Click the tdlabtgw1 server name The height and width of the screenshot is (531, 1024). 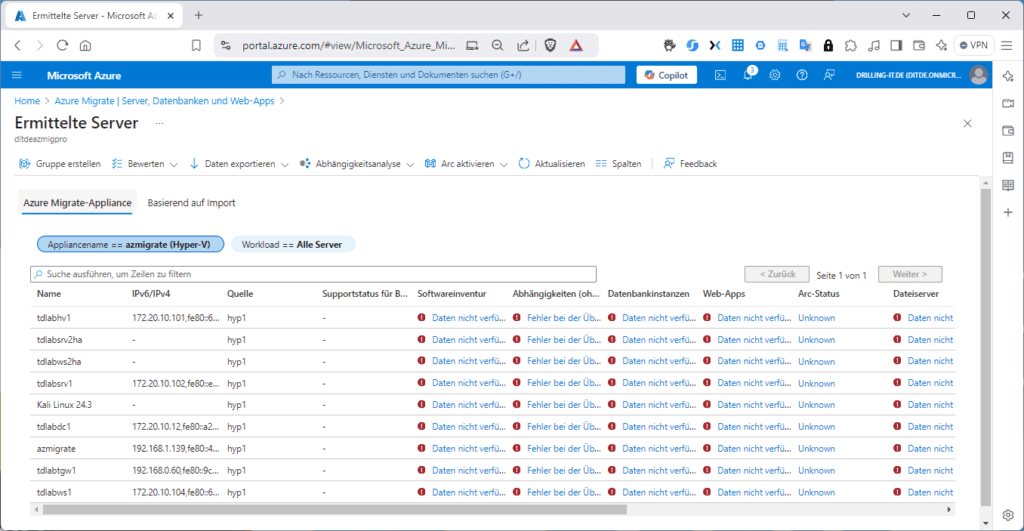(56, 470)
